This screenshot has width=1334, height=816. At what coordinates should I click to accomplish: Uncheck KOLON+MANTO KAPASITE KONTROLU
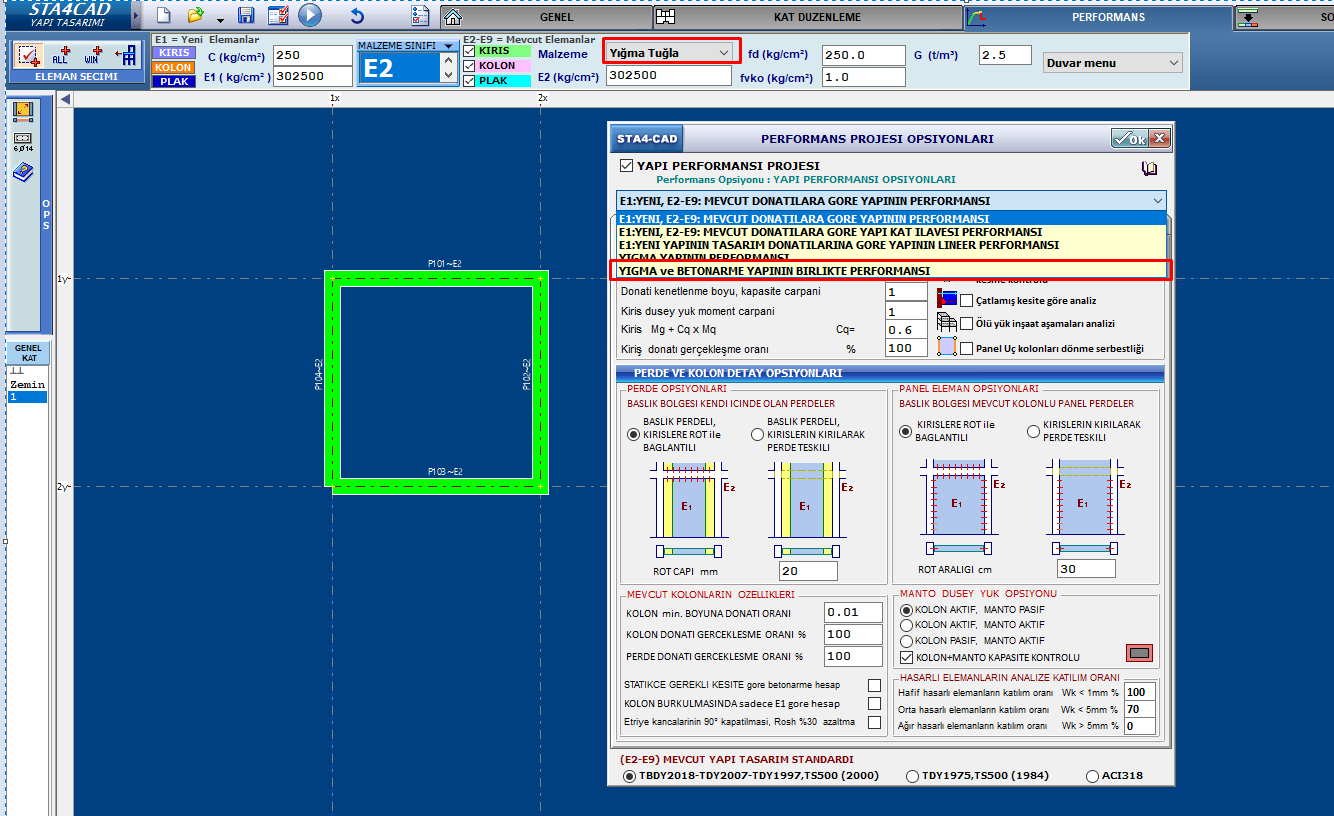906,657
